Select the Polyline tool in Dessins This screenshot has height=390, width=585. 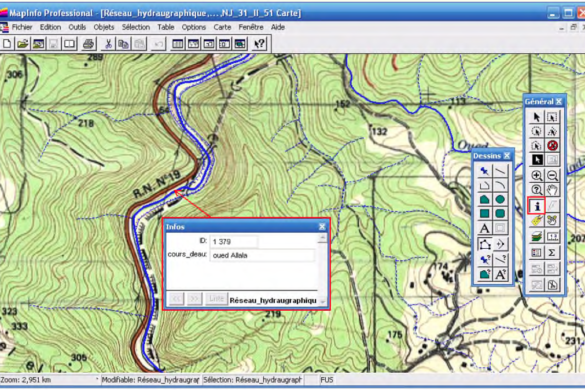pyautogui.click(x=484, y=185)
